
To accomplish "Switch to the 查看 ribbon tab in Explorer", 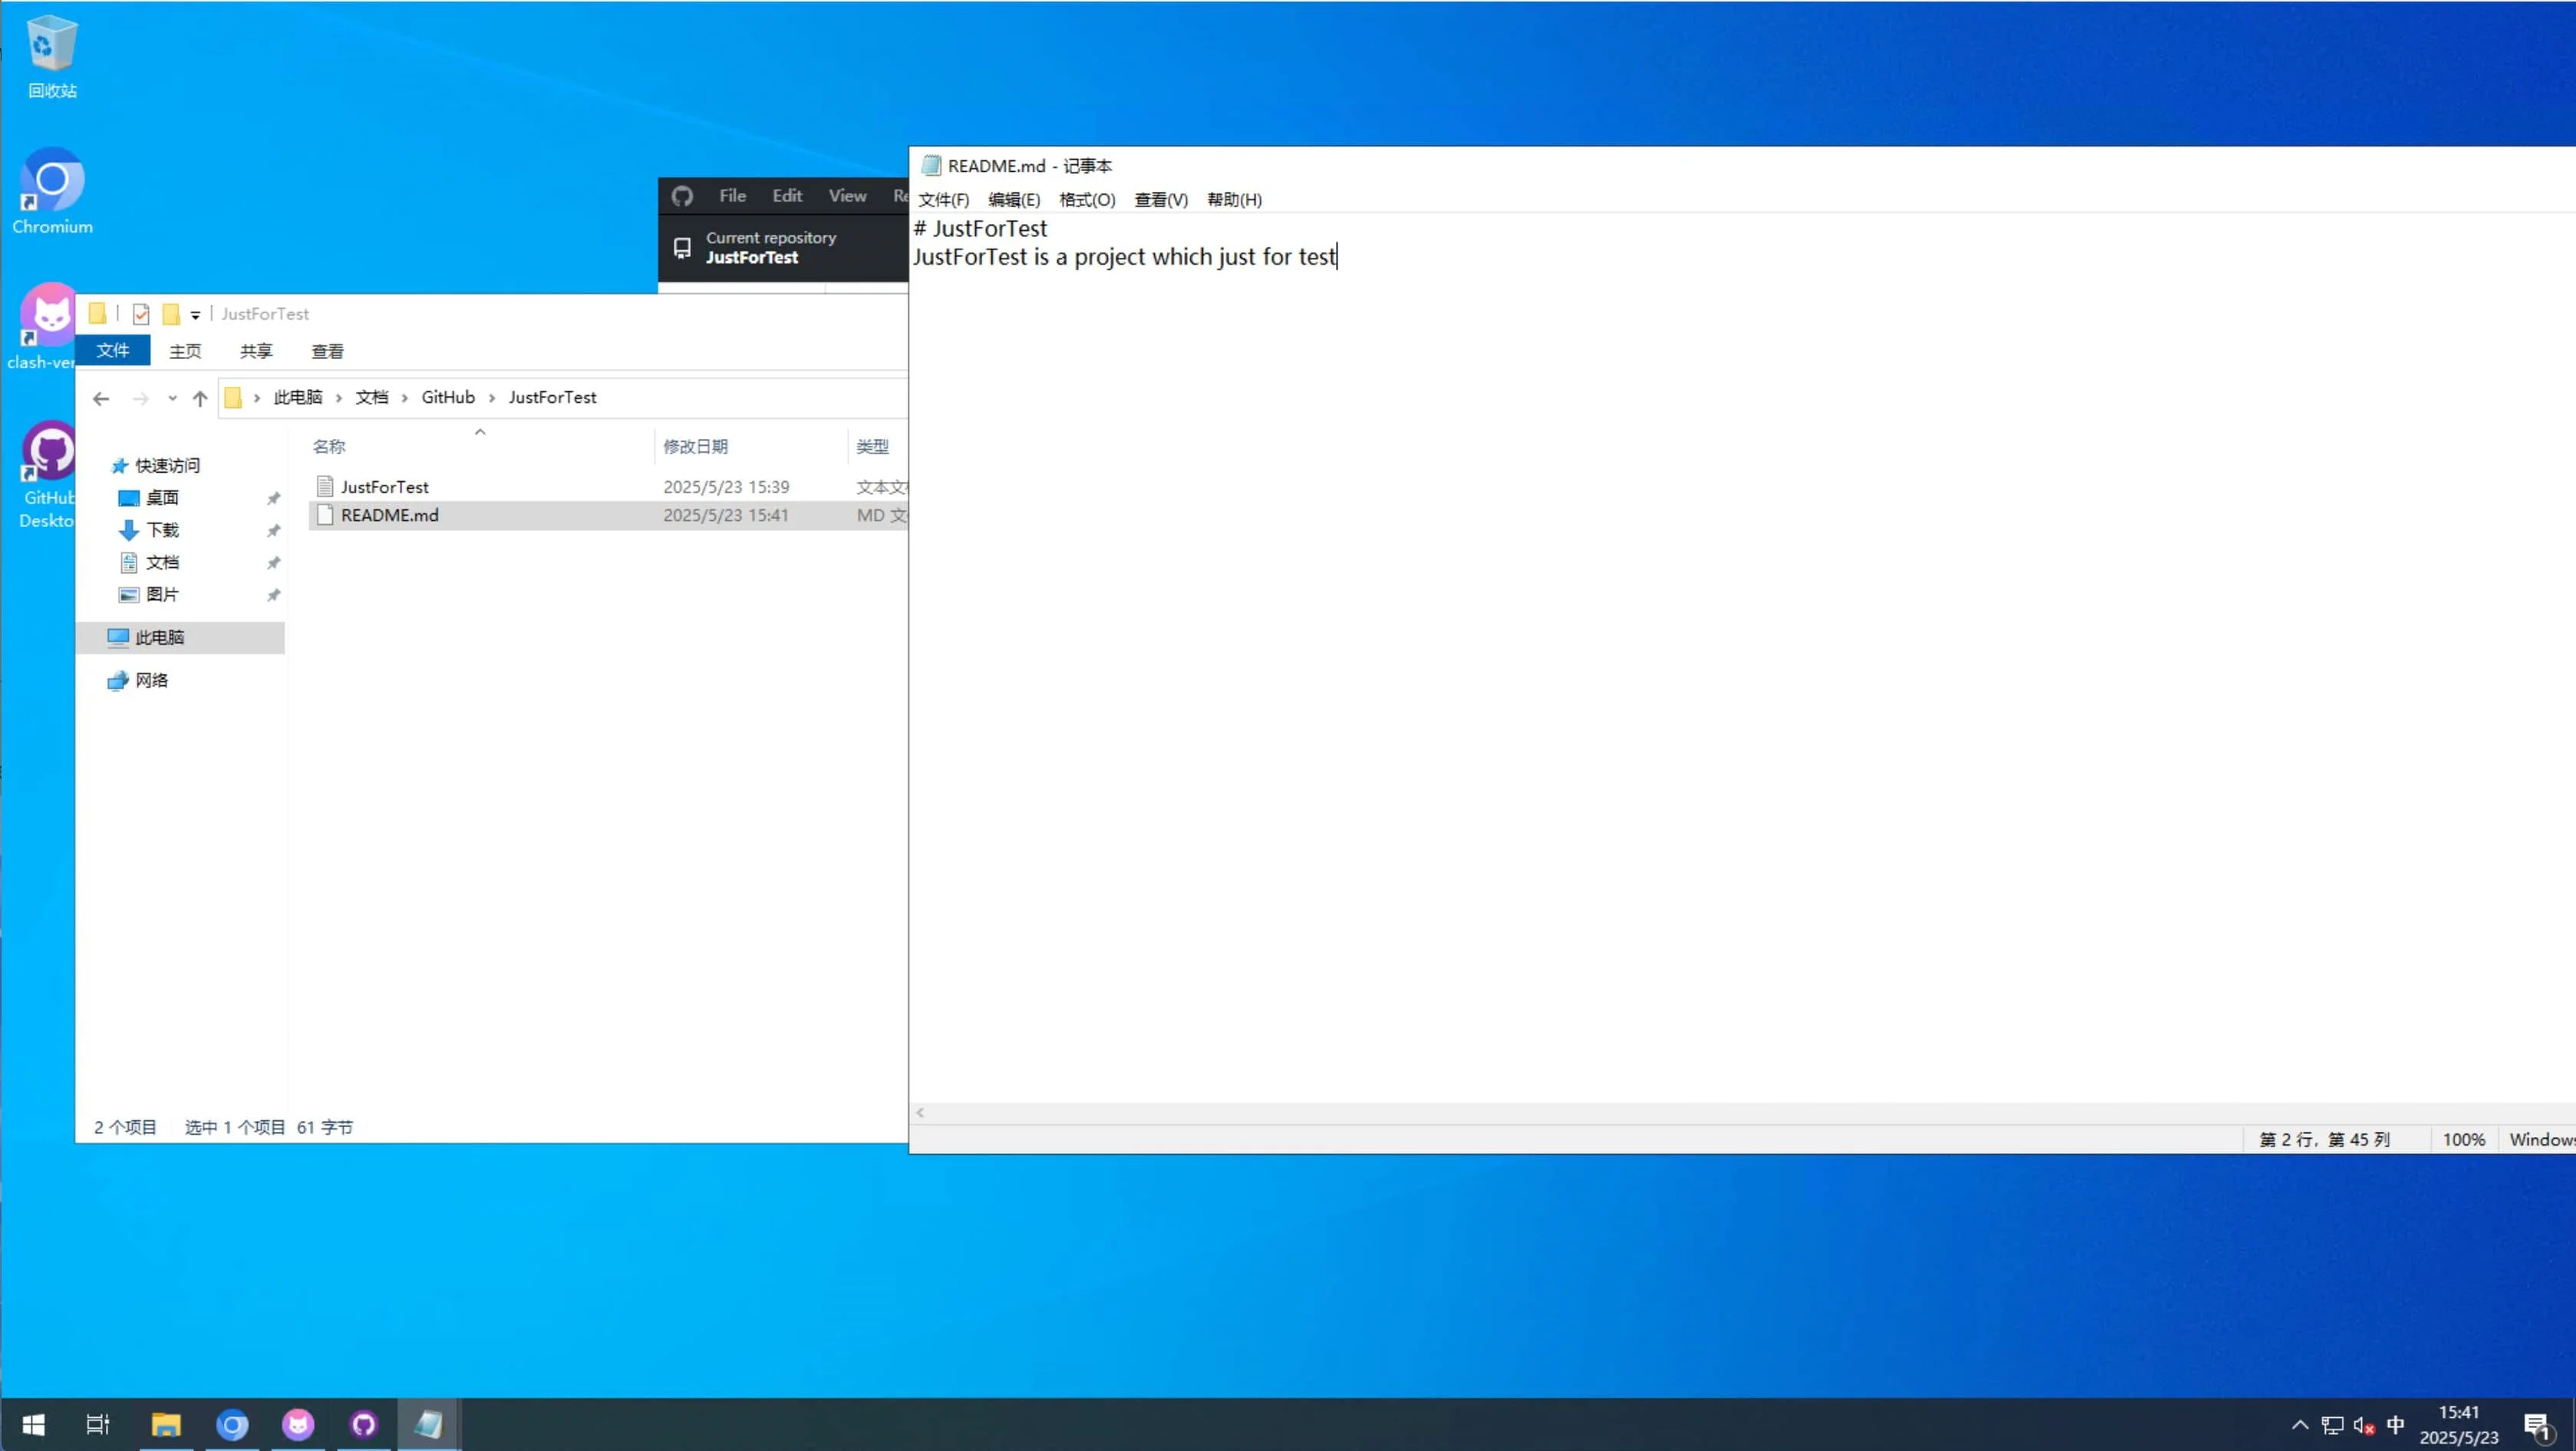I will pyautogui.click(x=327, y=351).
